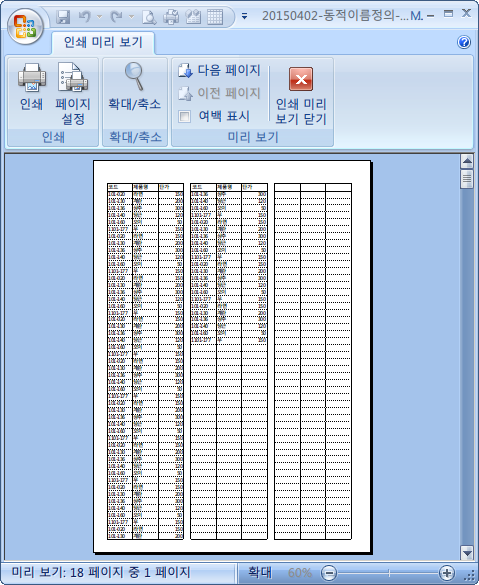The height and width of the screenshot is (585, 479).
Task: Open Customize Quick Access Toolbar dropdown
Action: click(244, 16)
